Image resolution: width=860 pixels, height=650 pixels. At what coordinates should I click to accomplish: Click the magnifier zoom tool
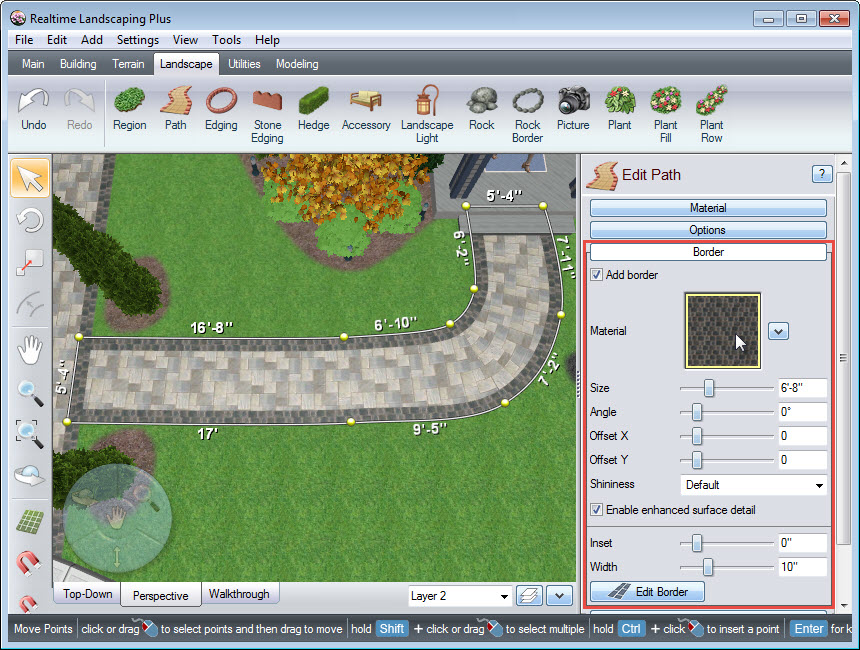click(30, 393)
